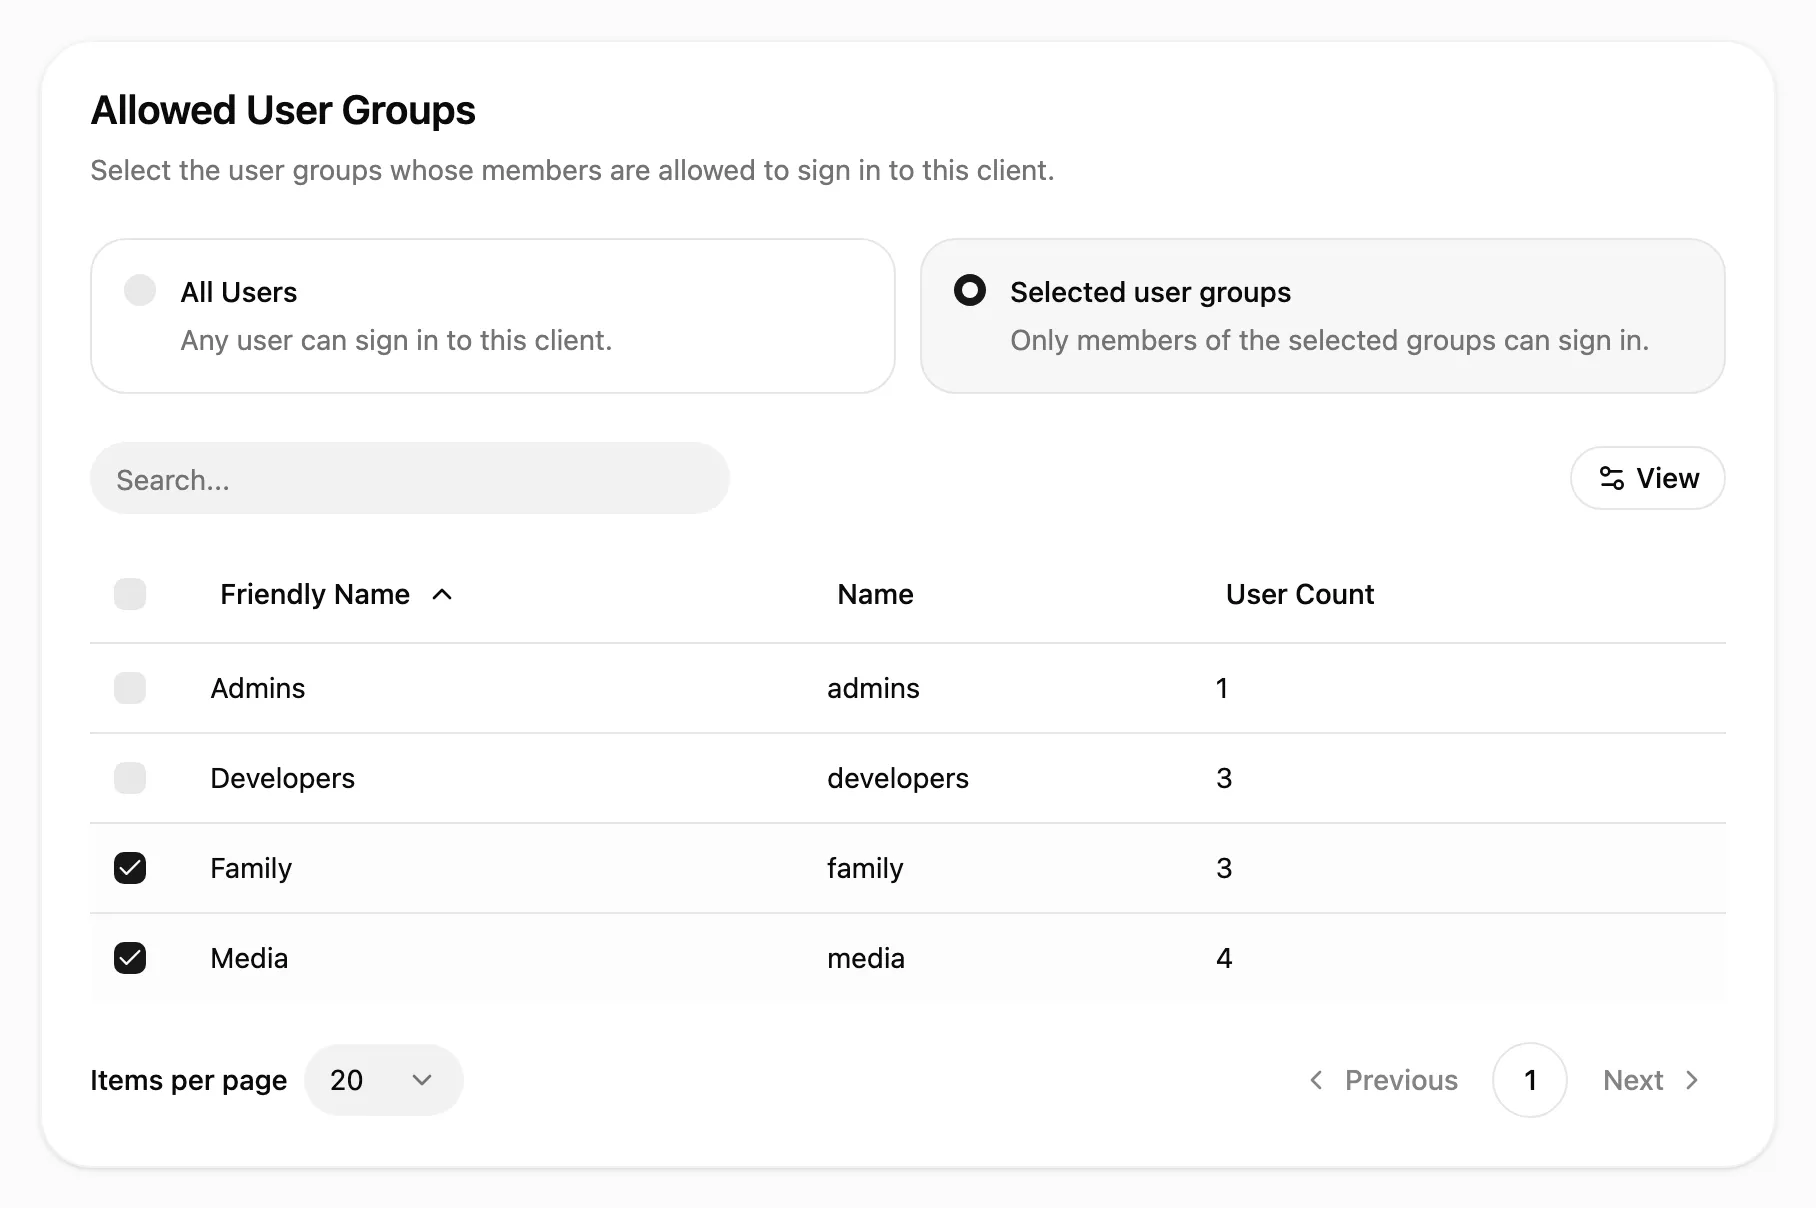Click the sort arrow next to Friendly Name
This screenshot has height=1208, width=1816.
coord(442,594)
